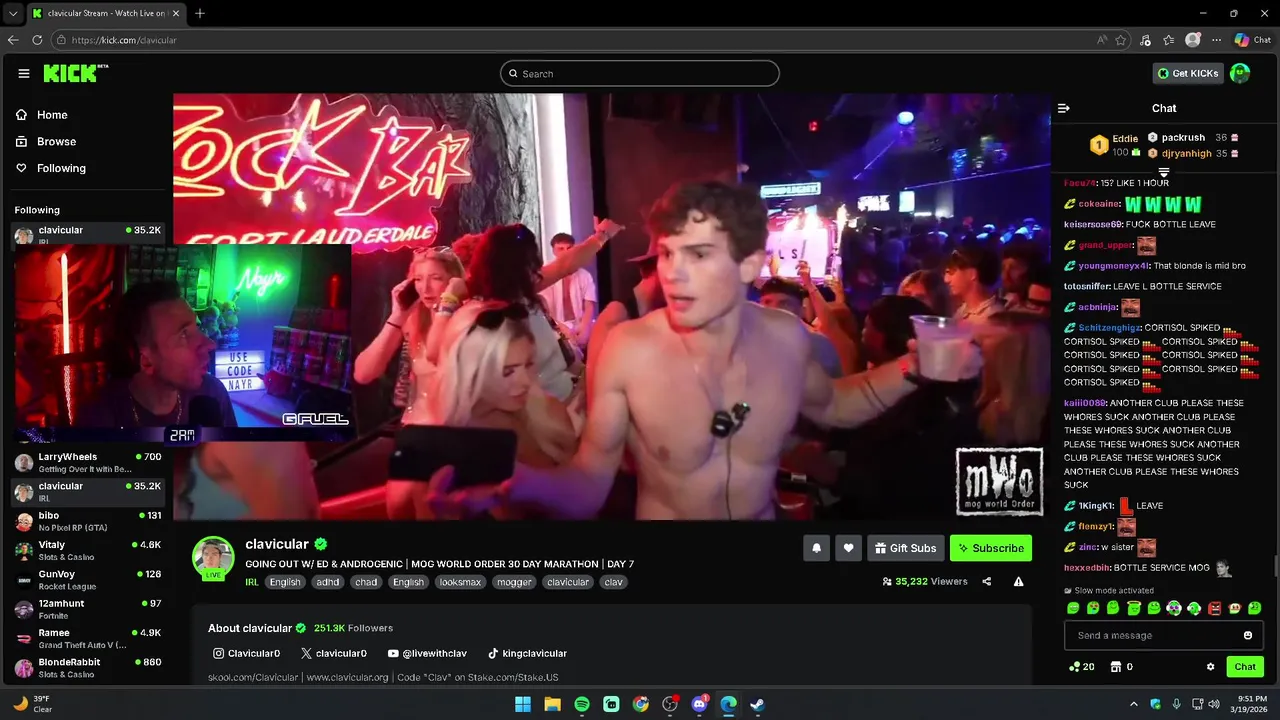Open BlondeRabbit channel from following list
The height and width of the screenshot is (720, 1280).
[88, 668]
